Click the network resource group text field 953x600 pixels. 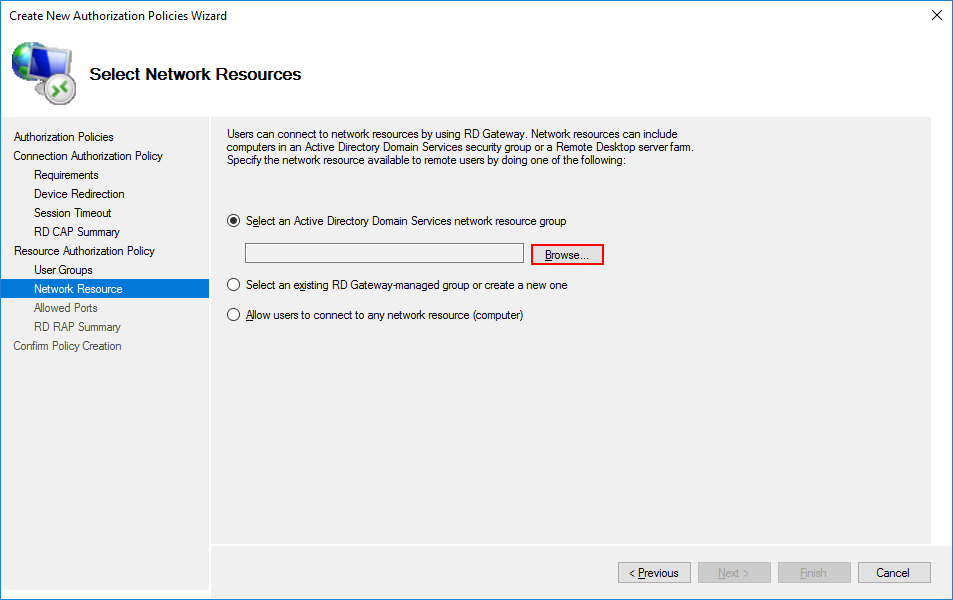[x=384, y=254]
